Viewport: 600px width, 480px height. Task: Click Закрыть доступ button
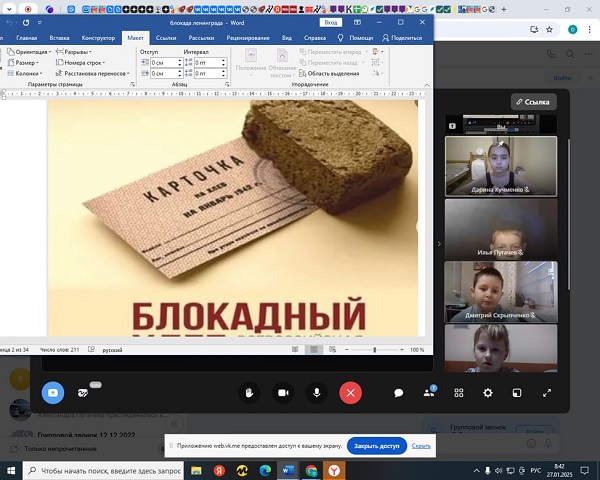tap(377, 446)
